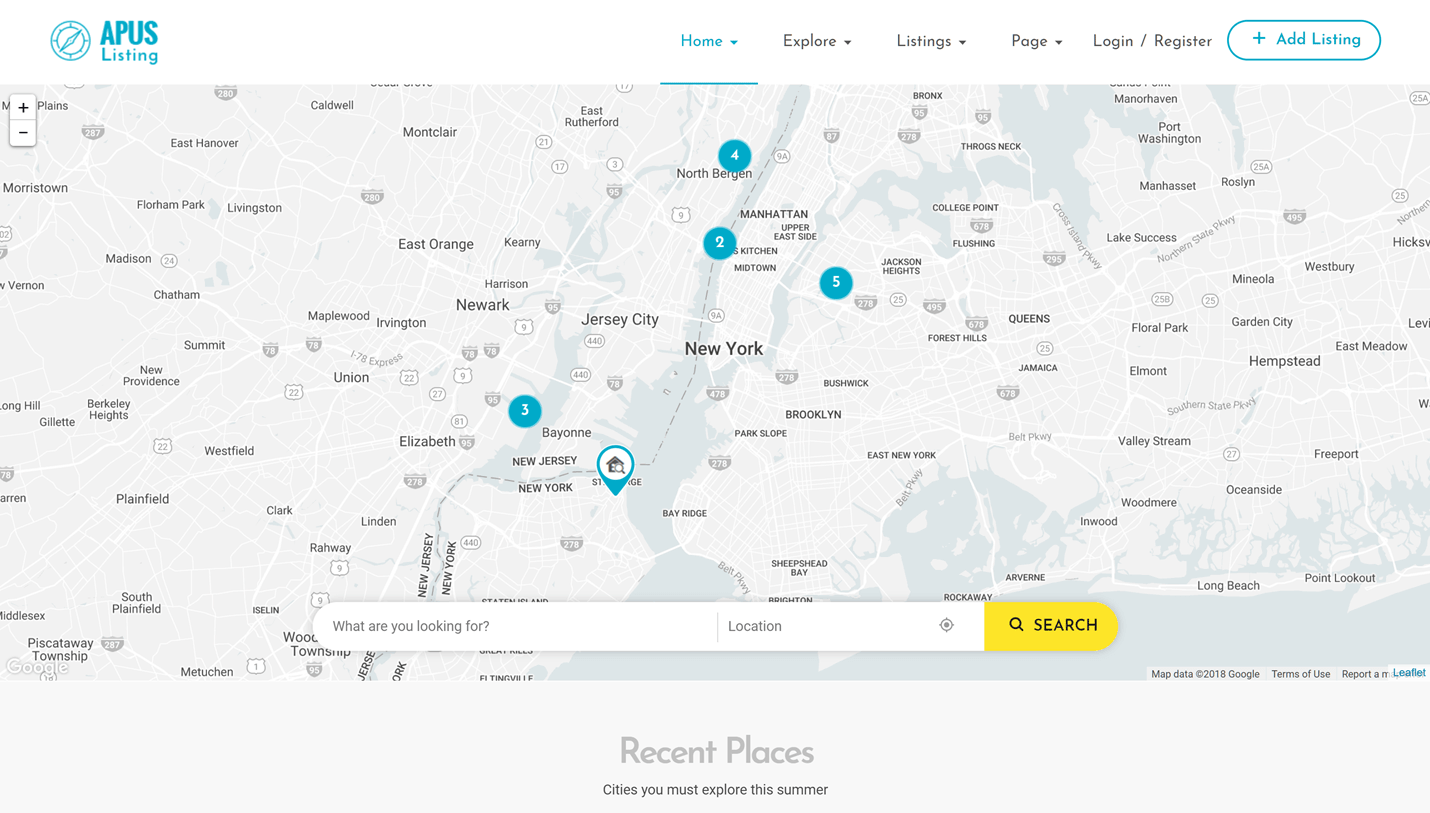Open map cluster marker numbered 3

pos(525,411)
